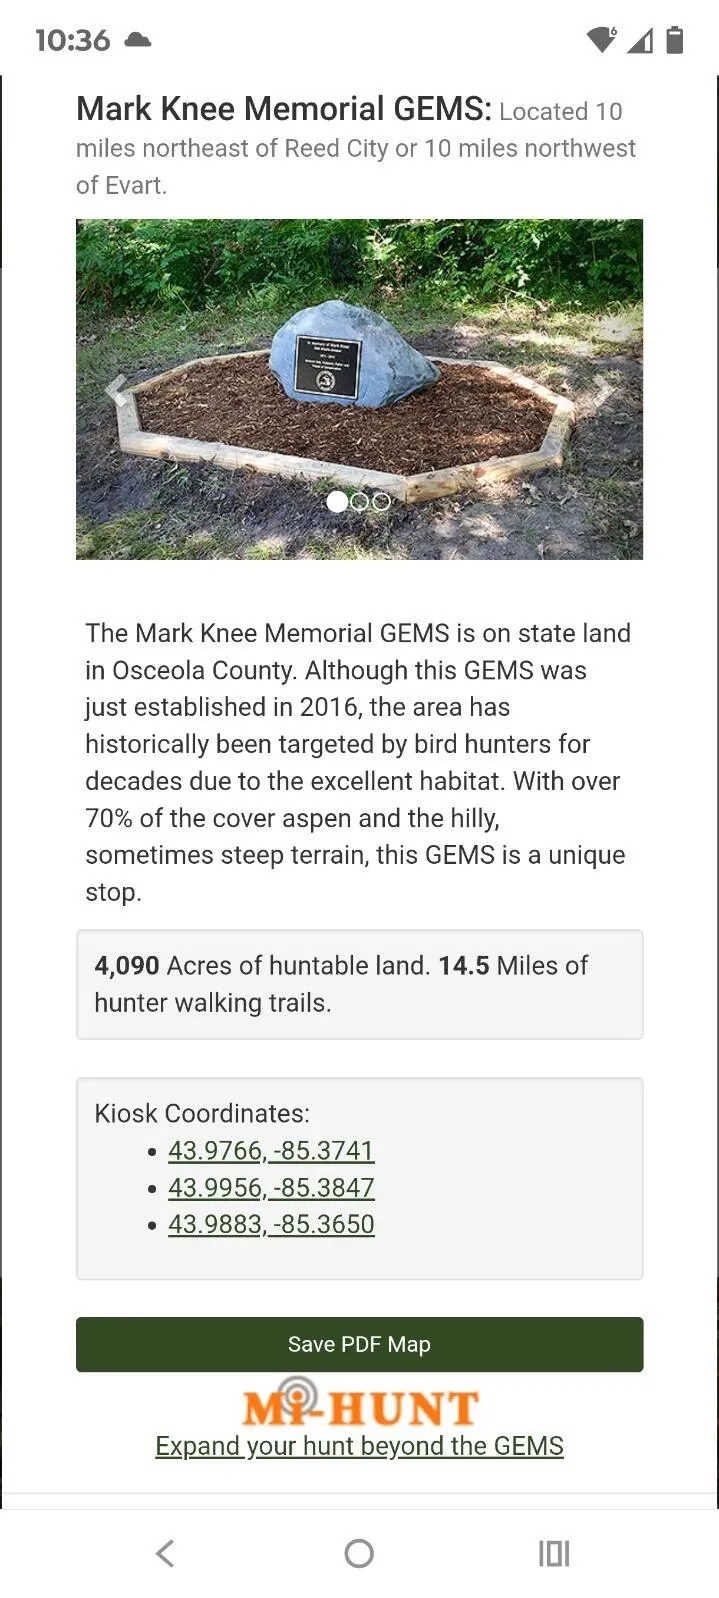Select the first carousel indicator dot
Screen dimensions: 719x1598
pyautogui.click(x=337, y=502)
